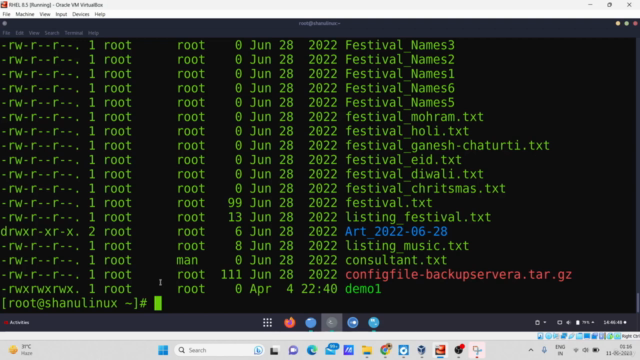
Task: Open VirtualBox Input menu
Action: coord(61,14)
